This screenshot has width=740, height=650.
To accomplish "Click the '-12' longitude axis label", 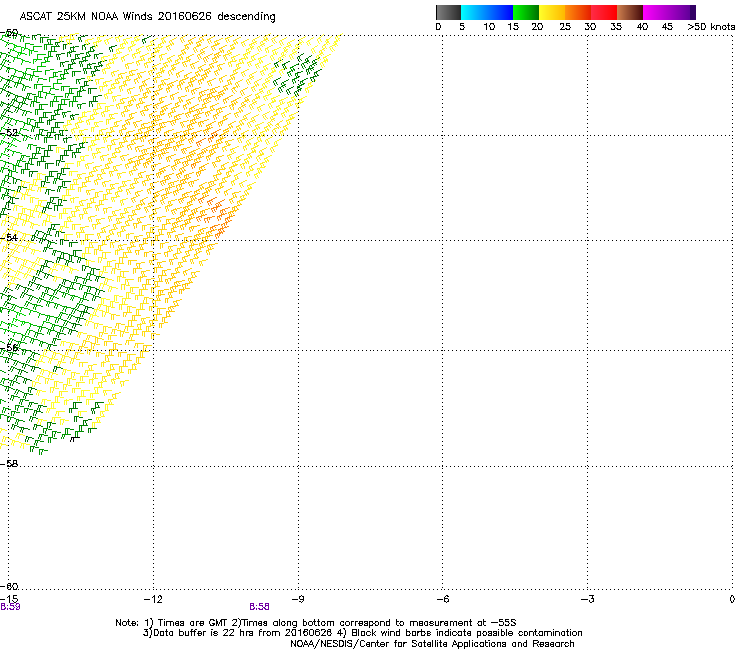I will coord(153,599).
